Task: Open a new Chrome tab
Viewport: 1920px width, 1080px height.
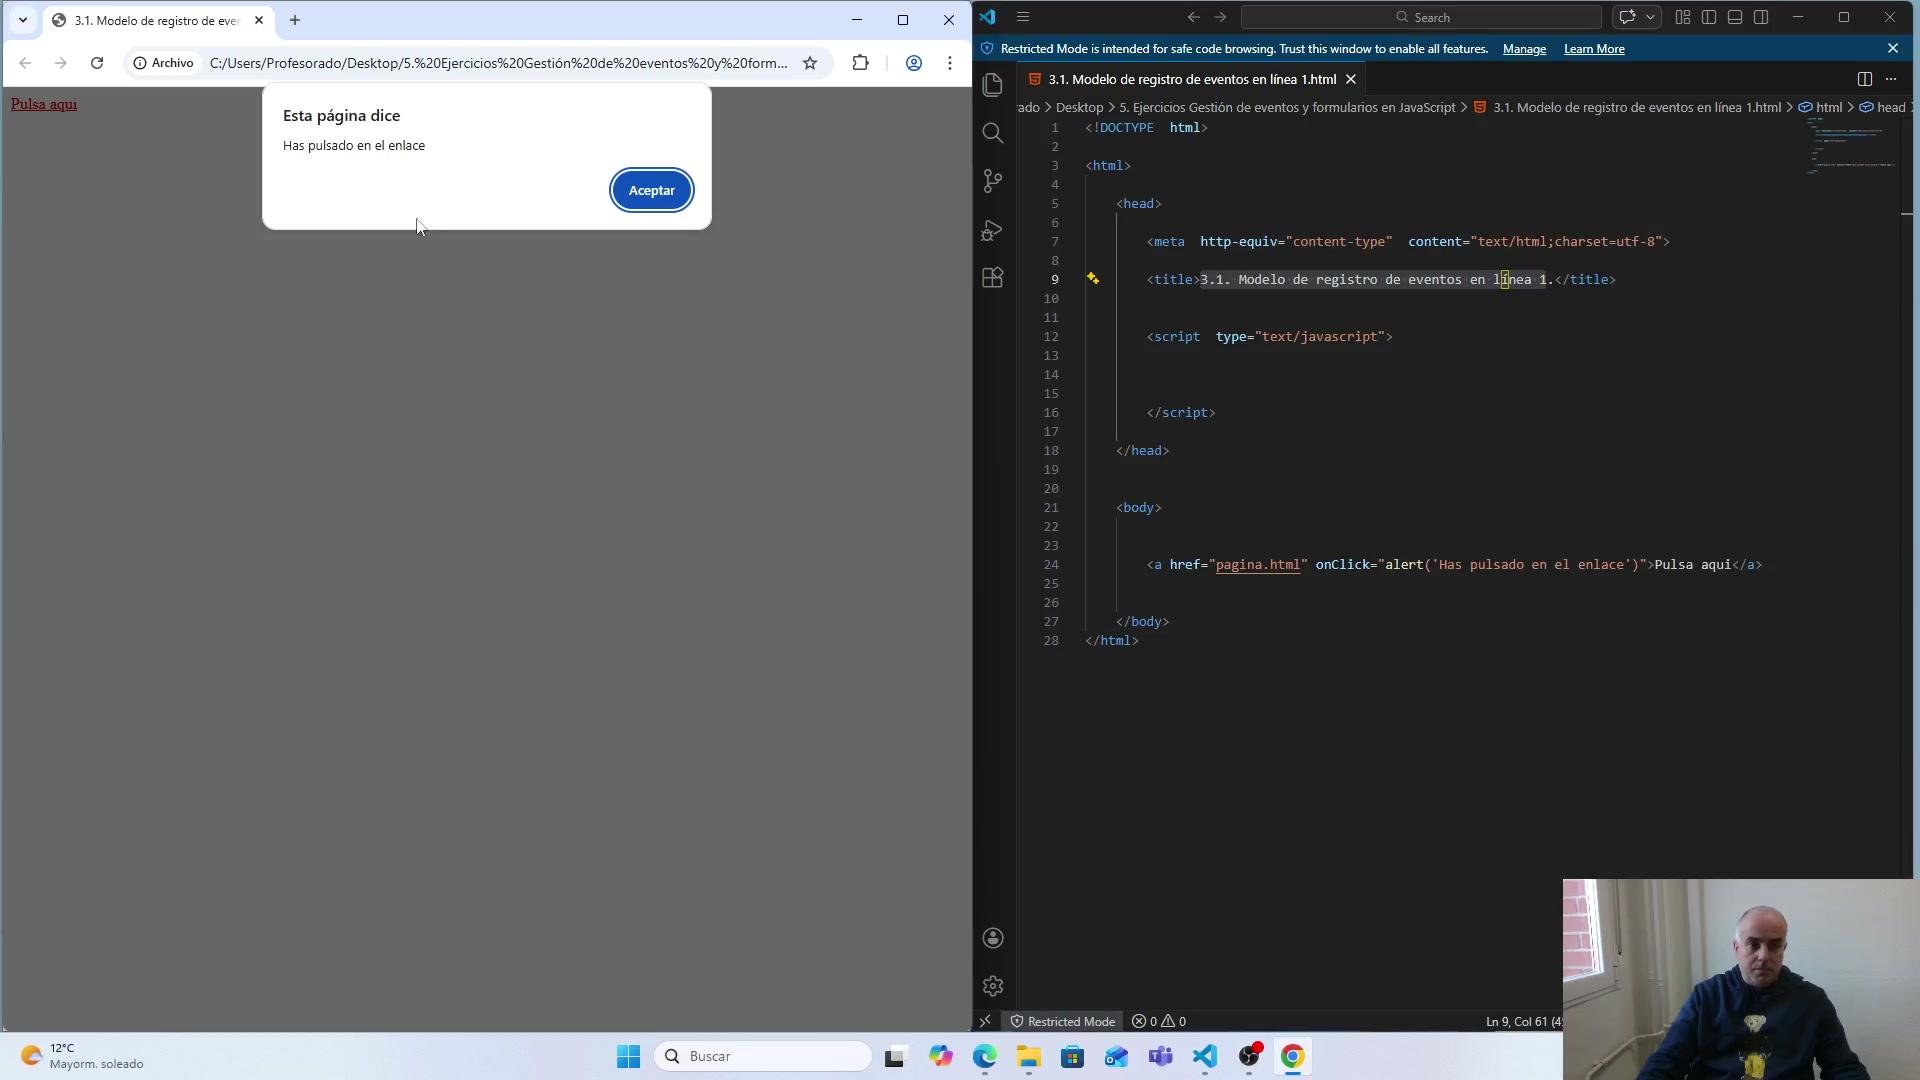Action: 295,20
